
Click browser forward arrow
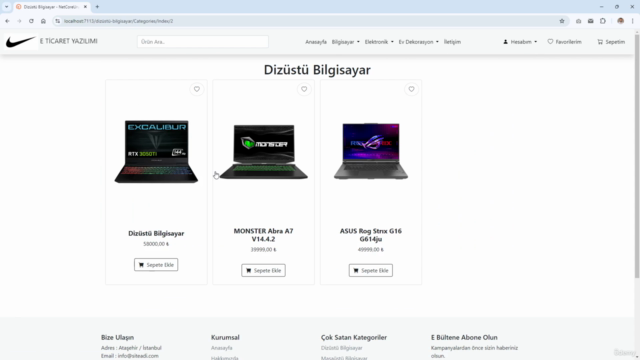tap(19, 21)
